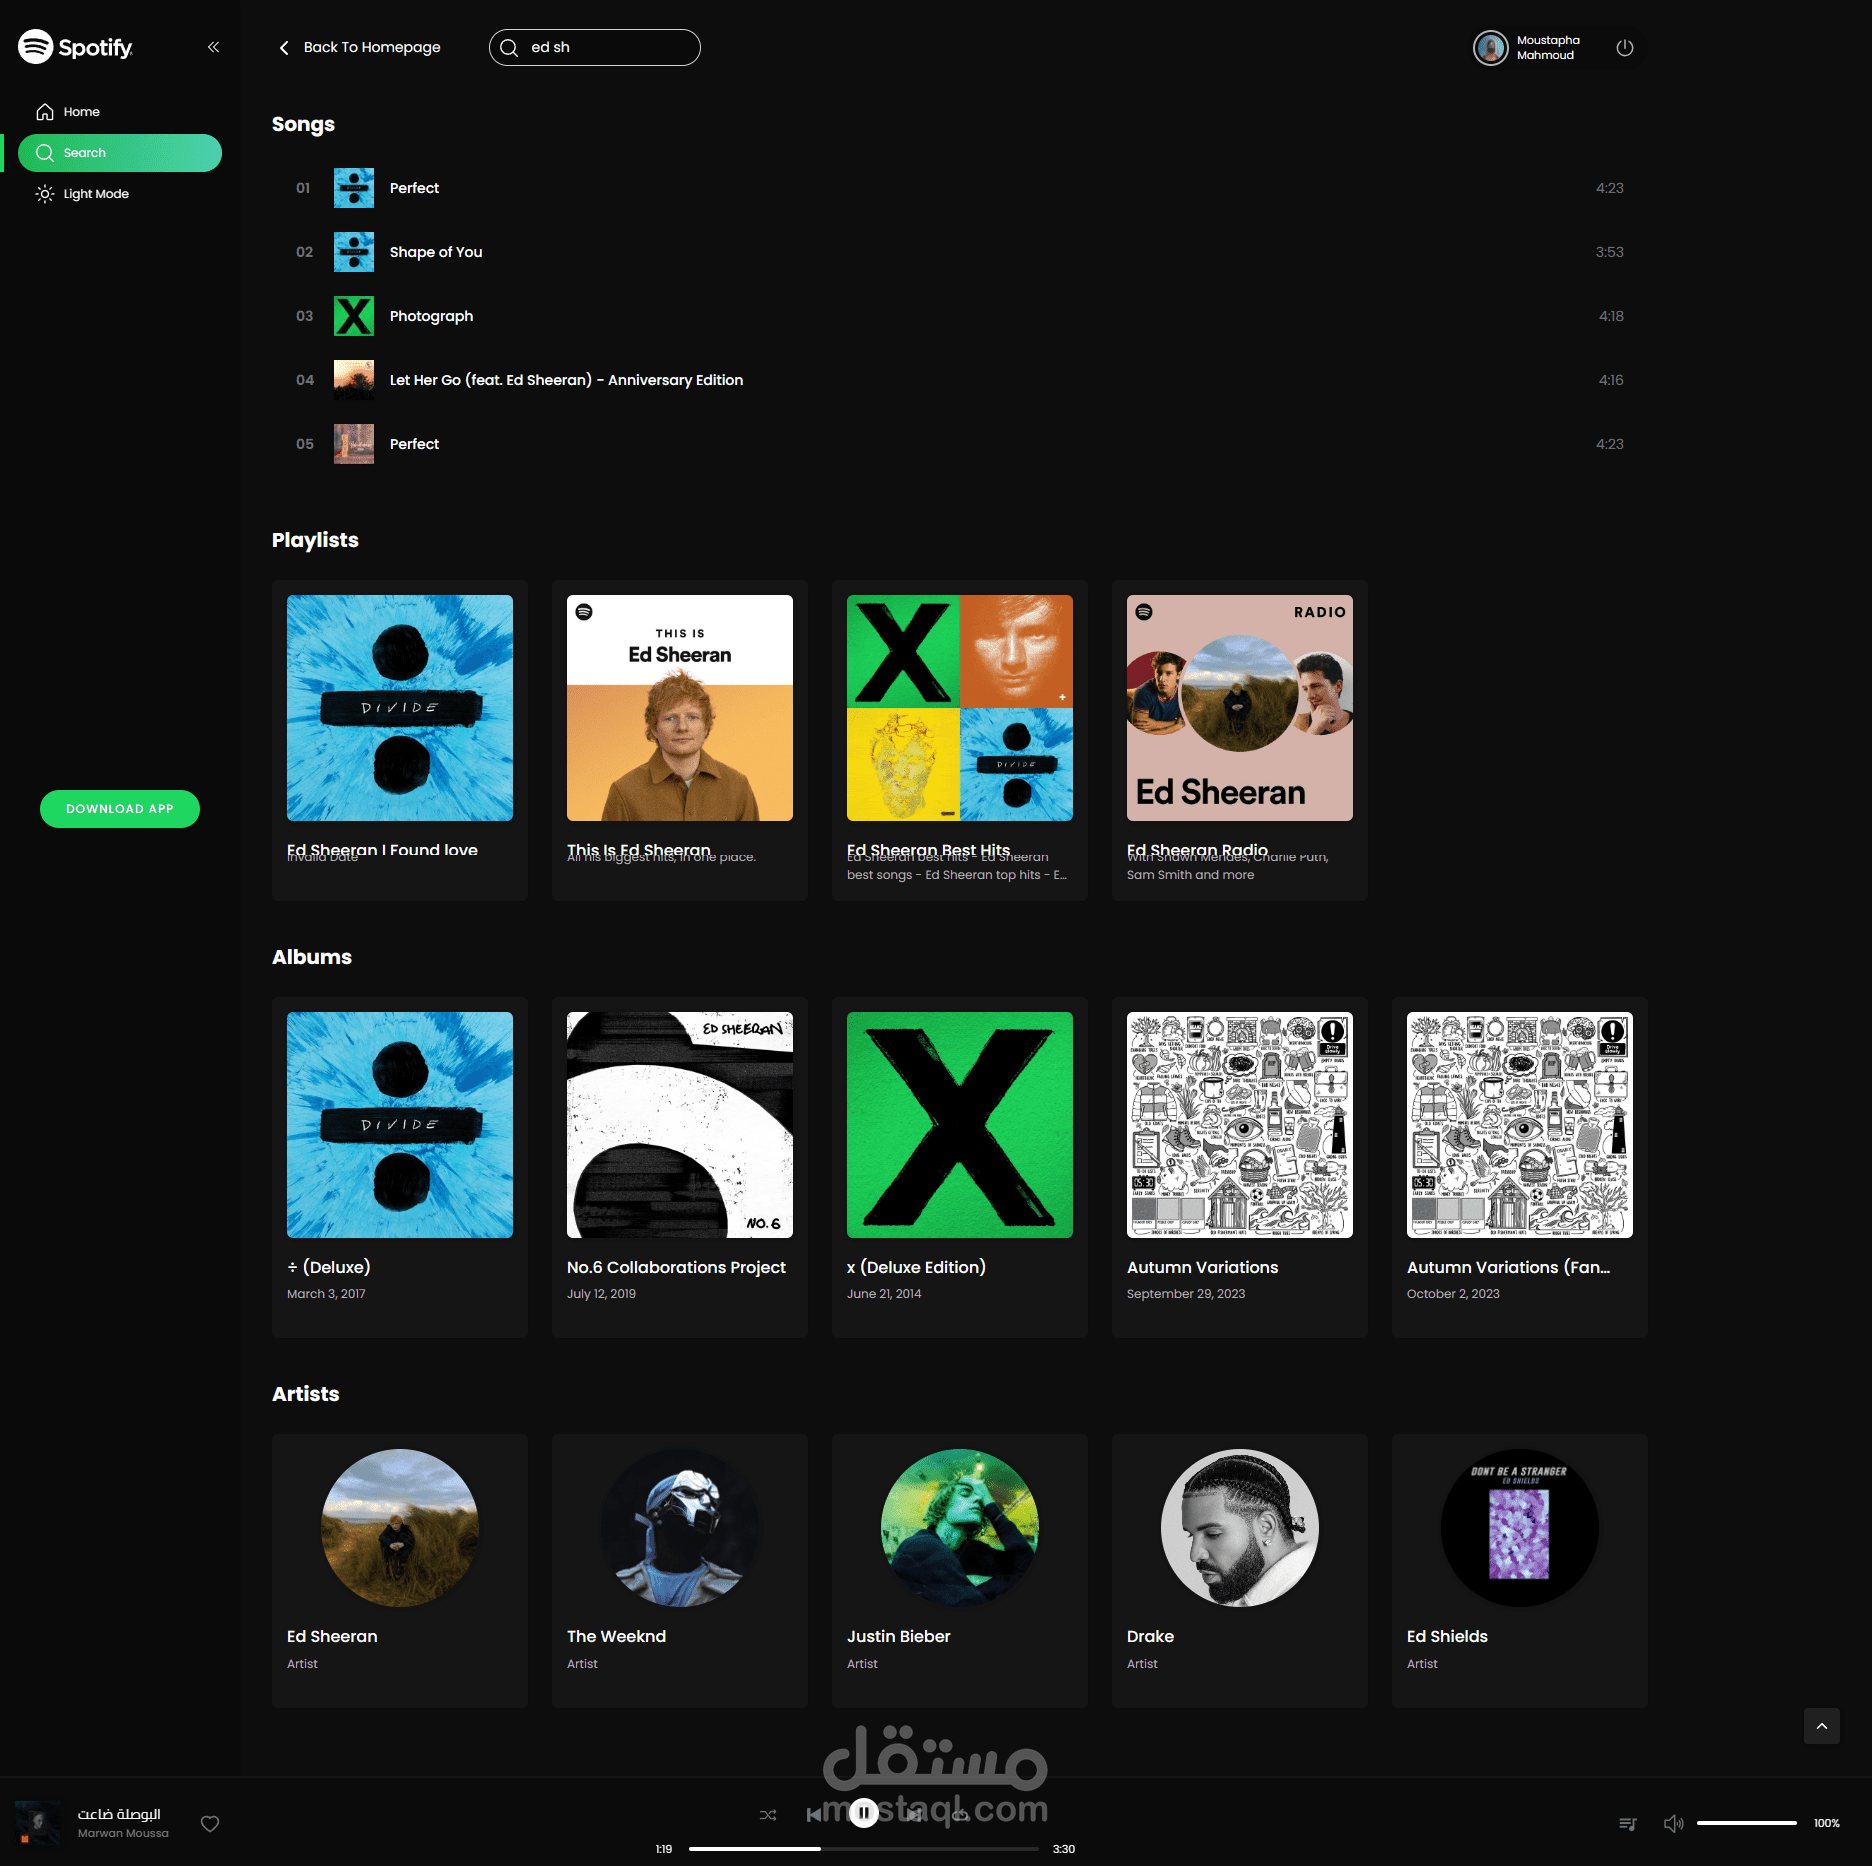Toggle repeat mode

(x=960, y=1814)
